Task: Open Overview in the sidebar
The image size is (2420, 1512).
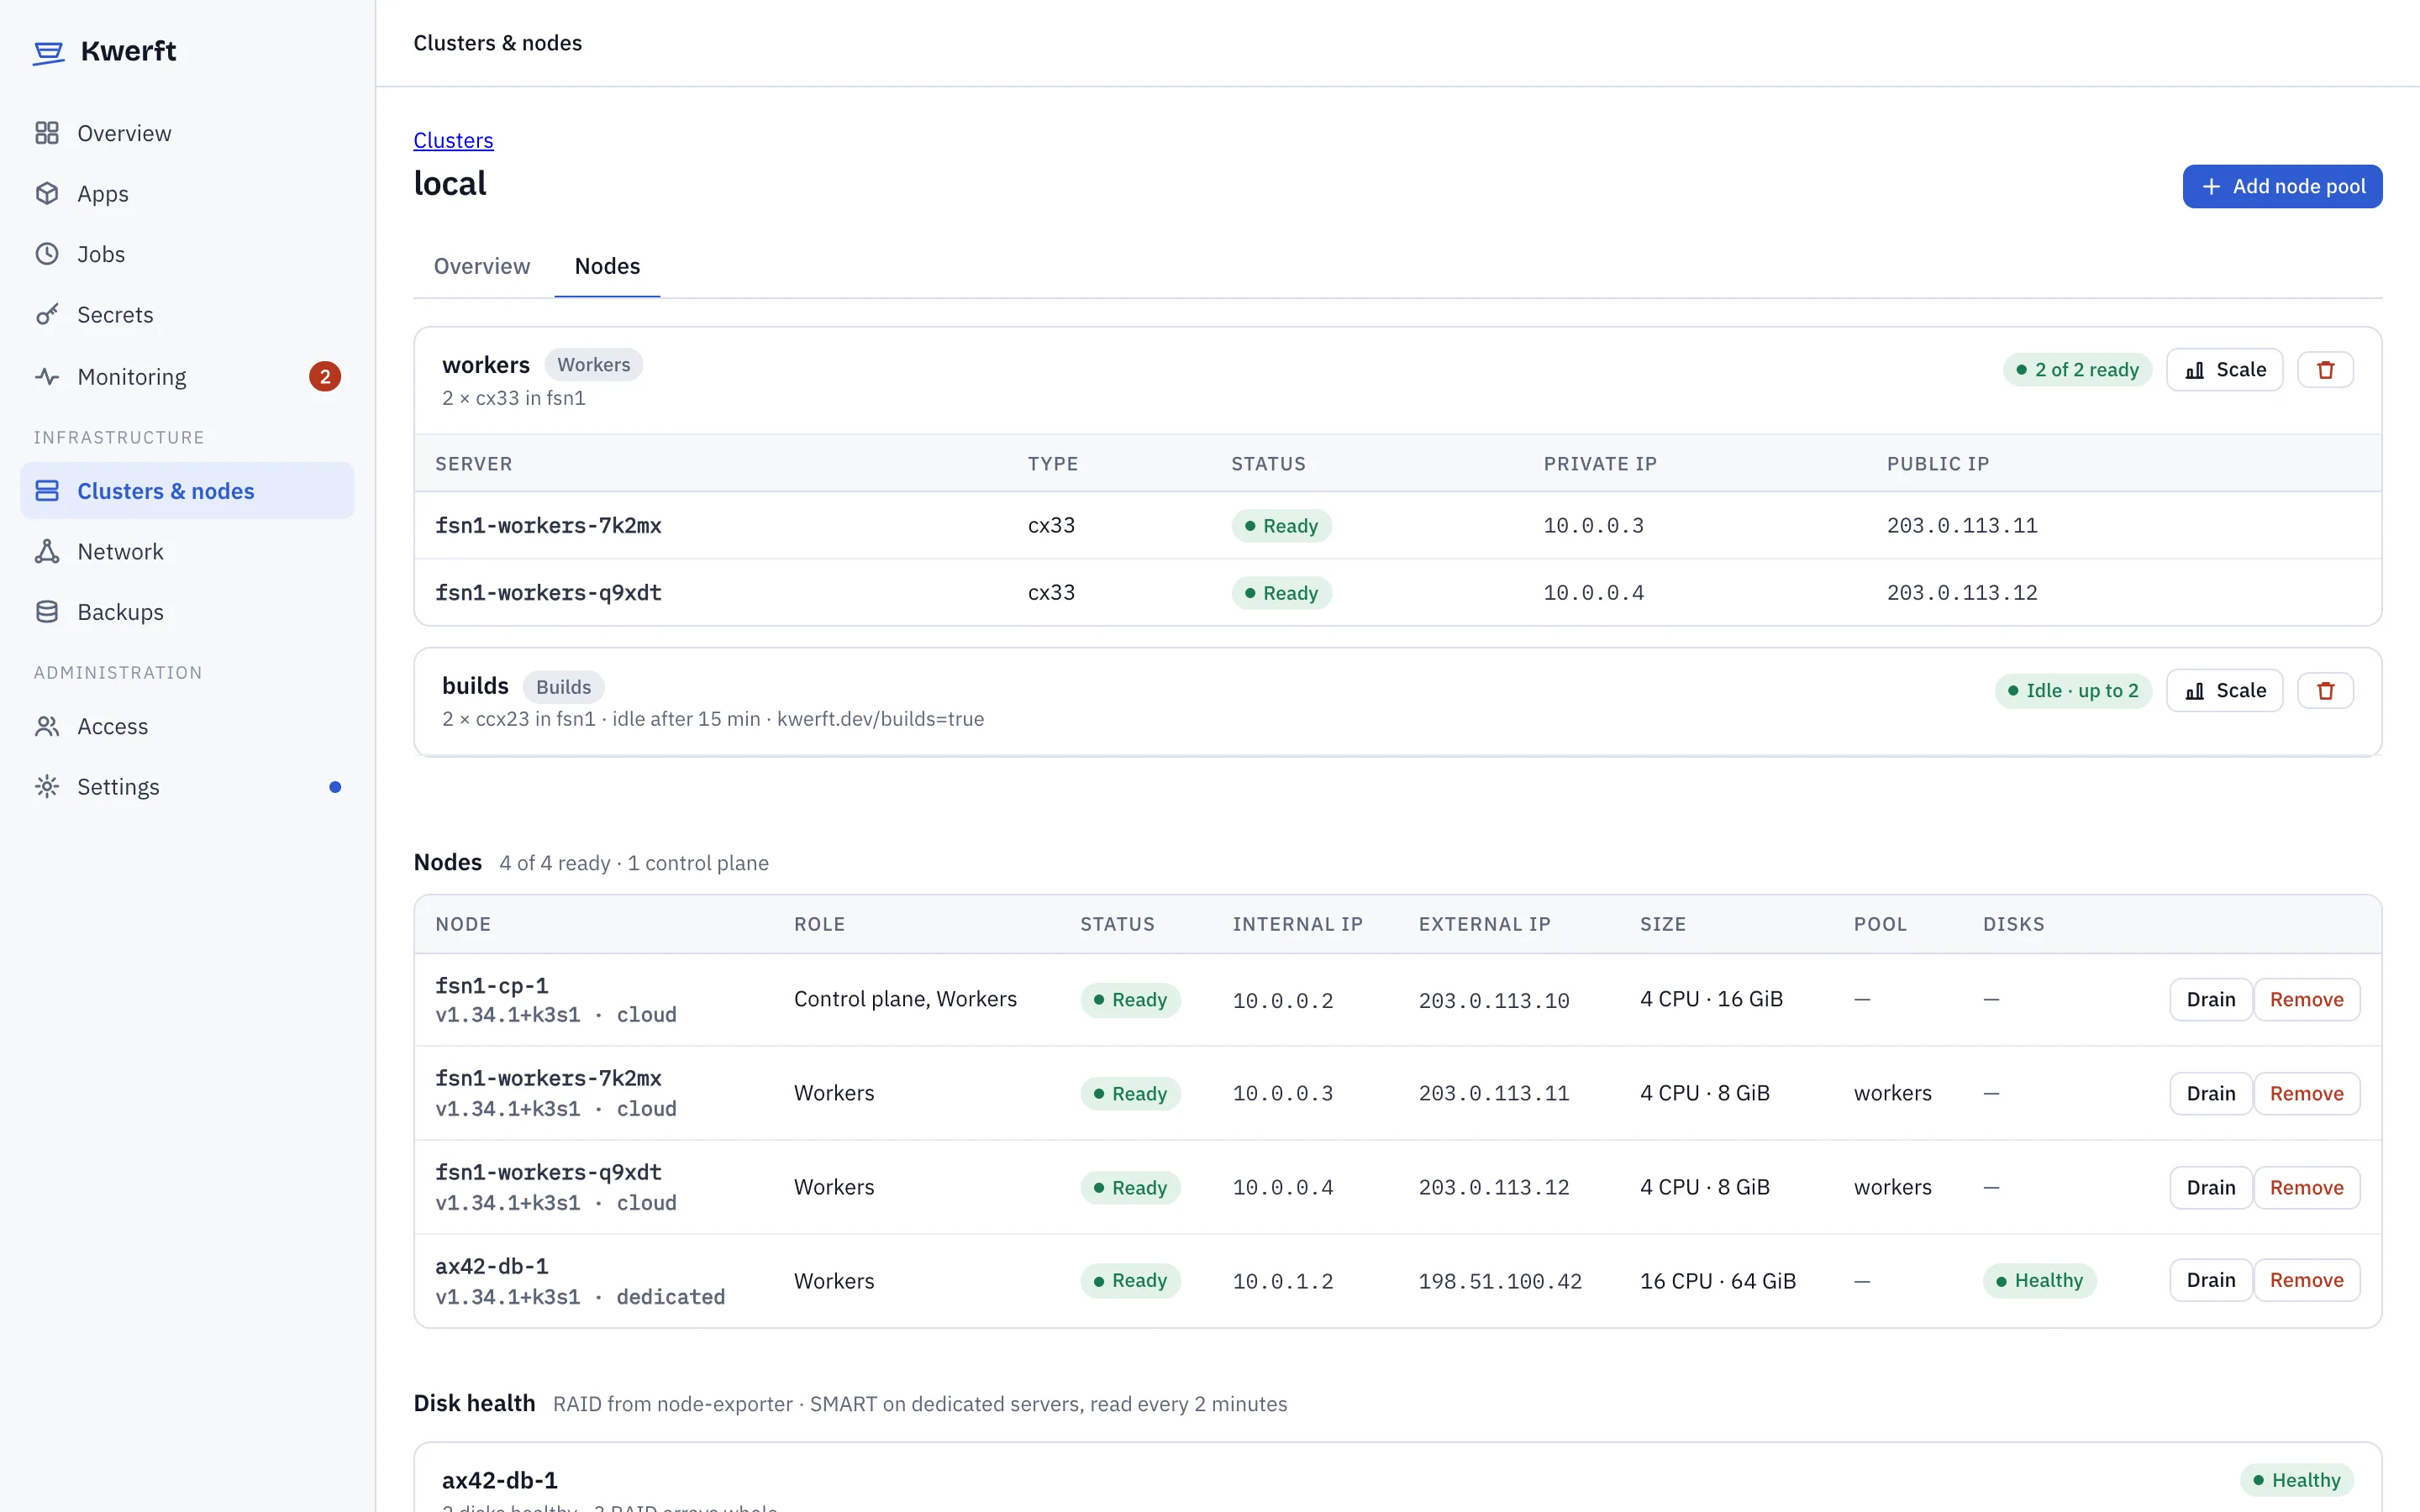Action: 187,133
